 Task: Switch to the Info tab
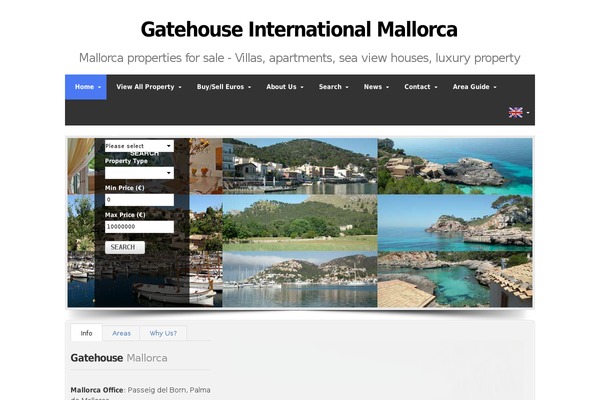86,333
